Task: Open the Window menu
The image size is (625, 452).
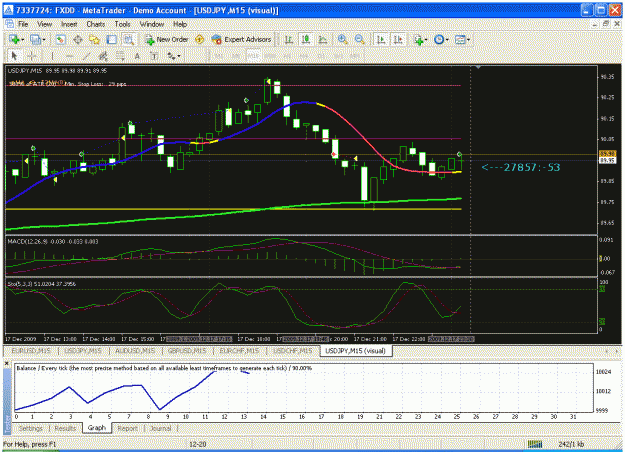Action: click(x=151, y=24)
